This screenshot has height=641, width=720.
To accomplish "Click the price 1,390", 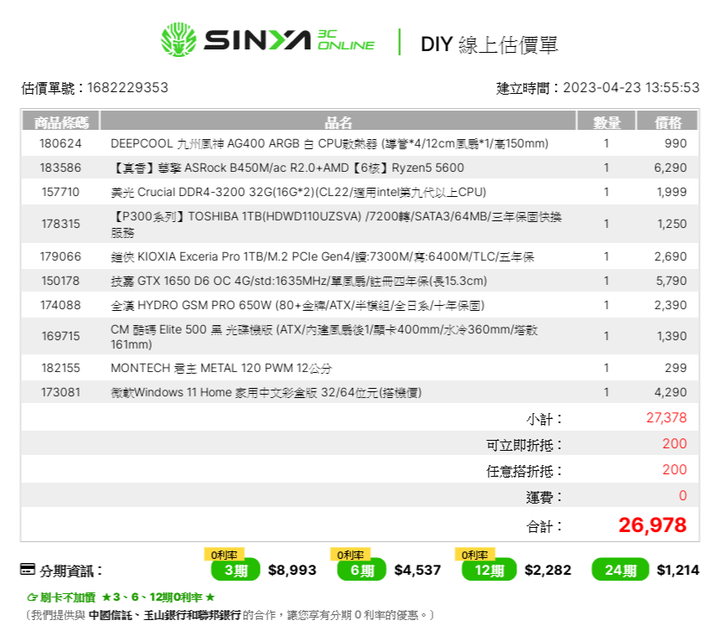I will pyautogui.click(x=672, y=336).
